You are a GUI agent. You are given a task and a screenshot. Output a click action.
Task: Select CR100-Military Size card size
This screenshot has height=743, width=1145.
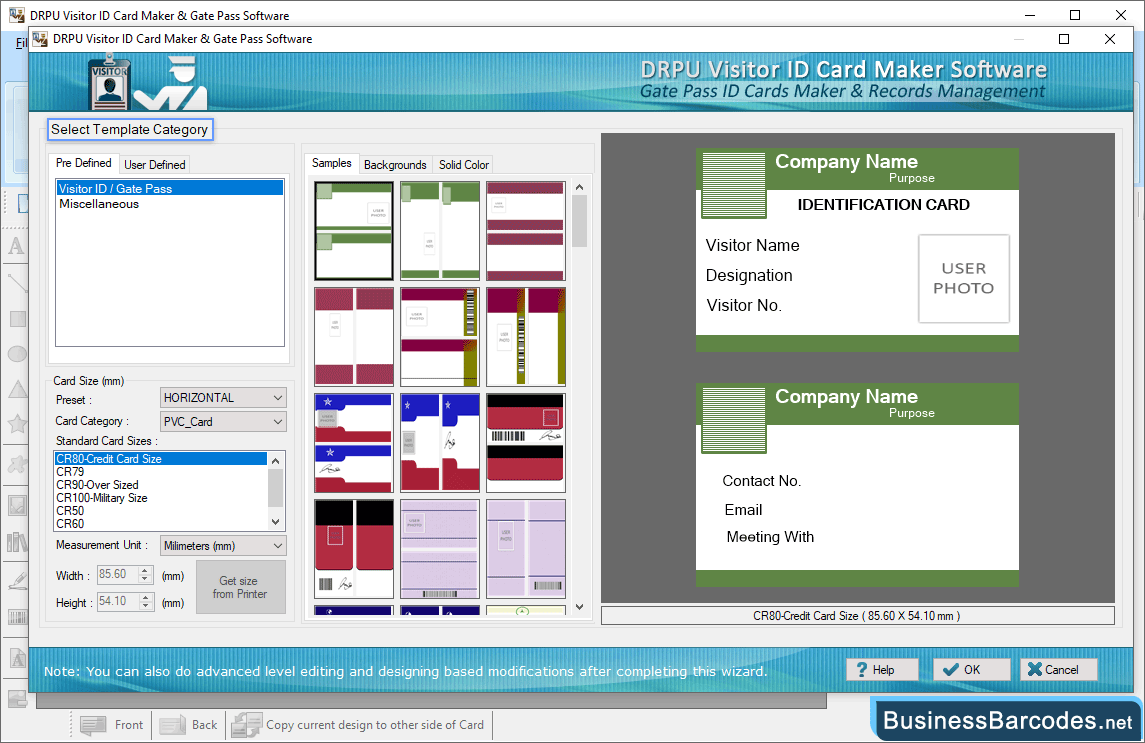(161, 498)
